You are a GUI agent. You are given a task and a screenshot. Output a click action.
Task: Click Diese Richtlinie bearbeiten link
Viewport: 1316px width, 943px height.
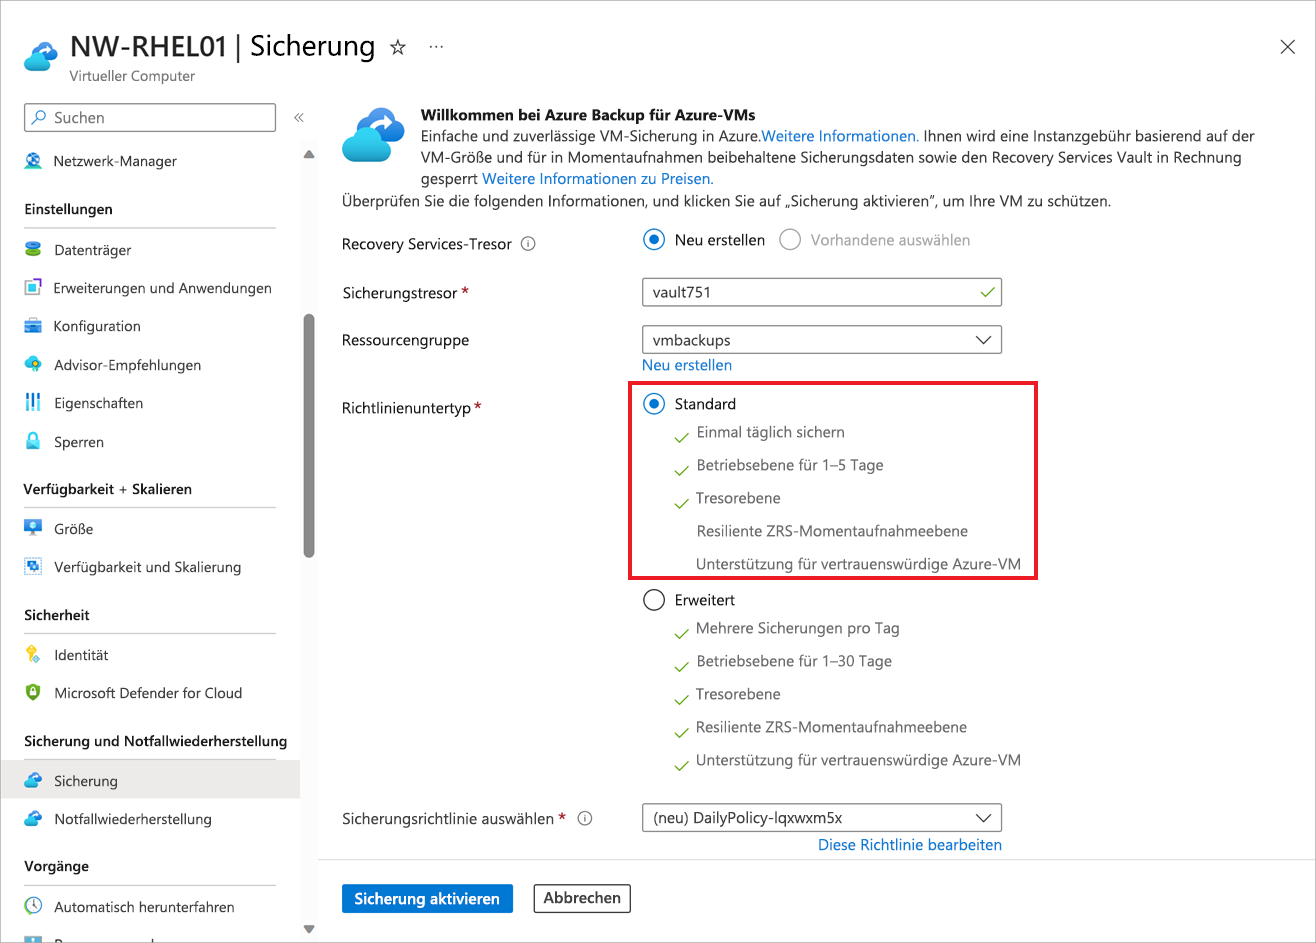pos(910,845)
